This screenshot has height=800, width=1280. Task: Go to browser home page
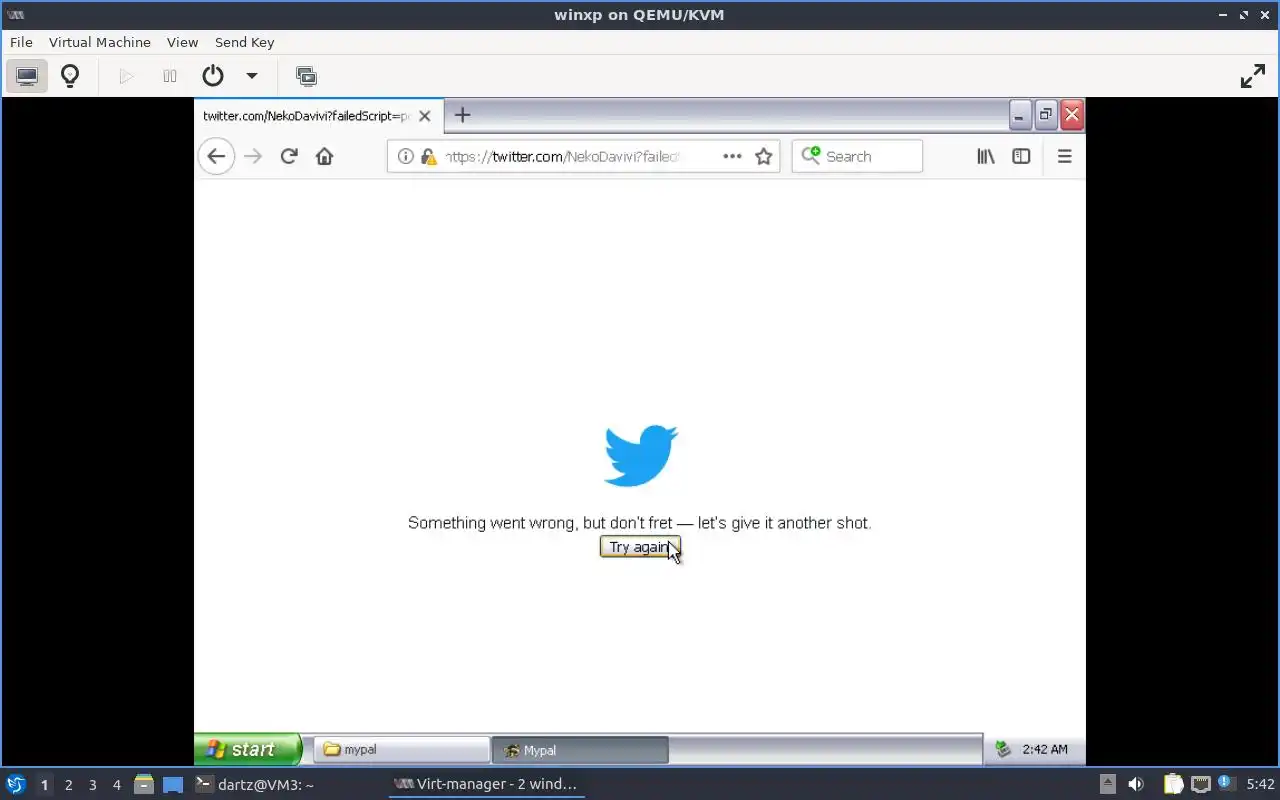pos(324,156)
